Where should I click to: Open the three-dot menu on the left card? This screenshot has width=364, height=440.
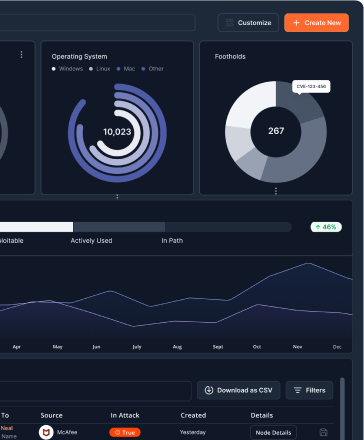21,54
